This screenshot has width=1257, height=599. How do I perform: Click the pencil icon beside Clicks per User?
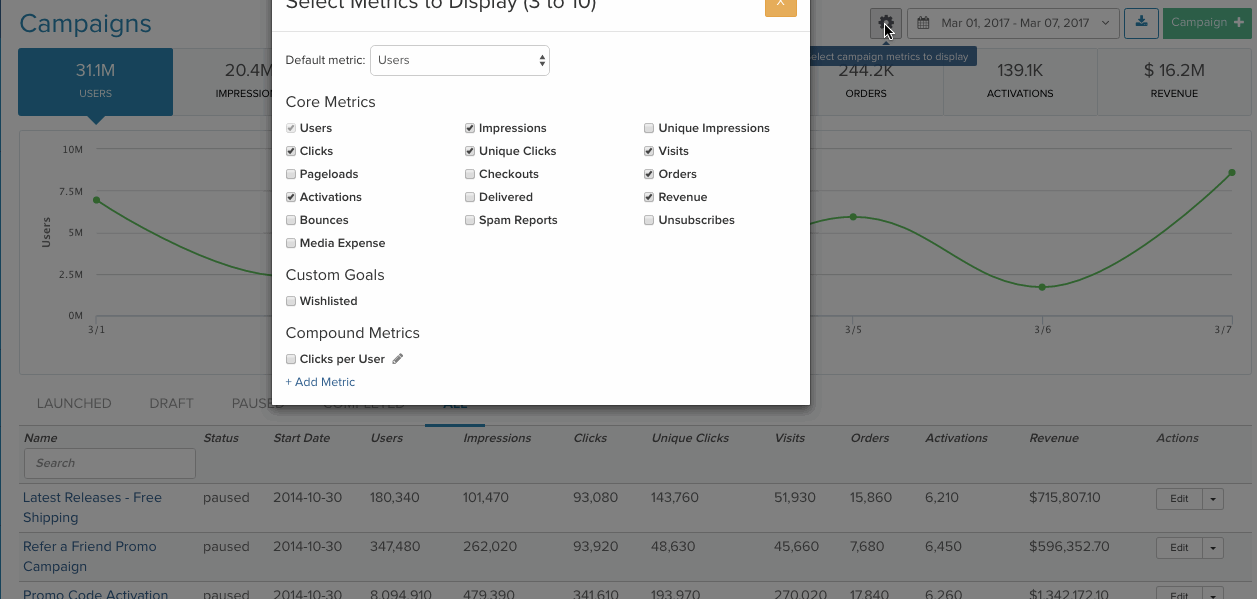point(397,359)
